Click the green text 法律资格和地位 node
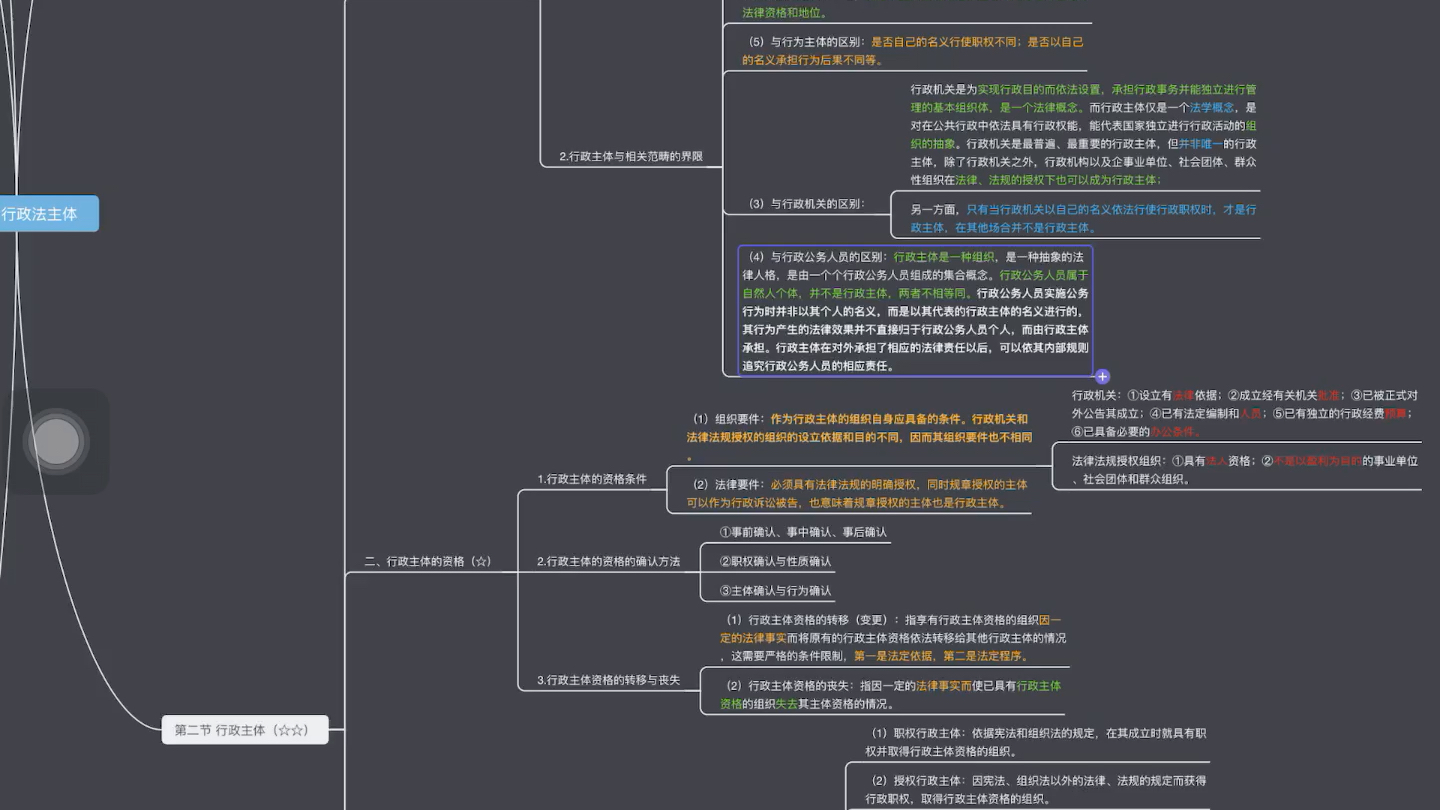This screenshot has height=810, width=1440. click(785, 13)
